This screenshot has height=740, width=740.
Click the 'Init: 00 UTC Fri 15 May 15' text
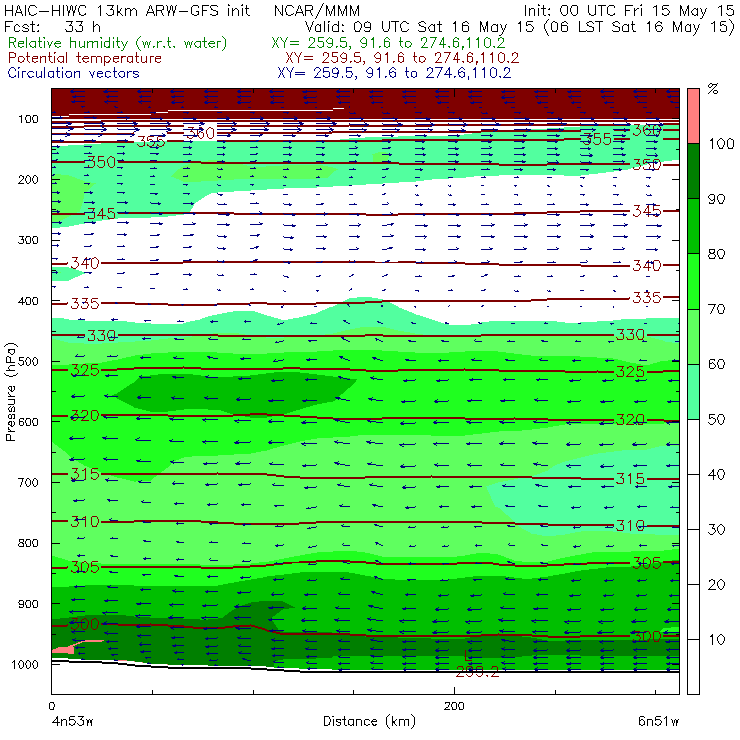[x=629, y=11]
